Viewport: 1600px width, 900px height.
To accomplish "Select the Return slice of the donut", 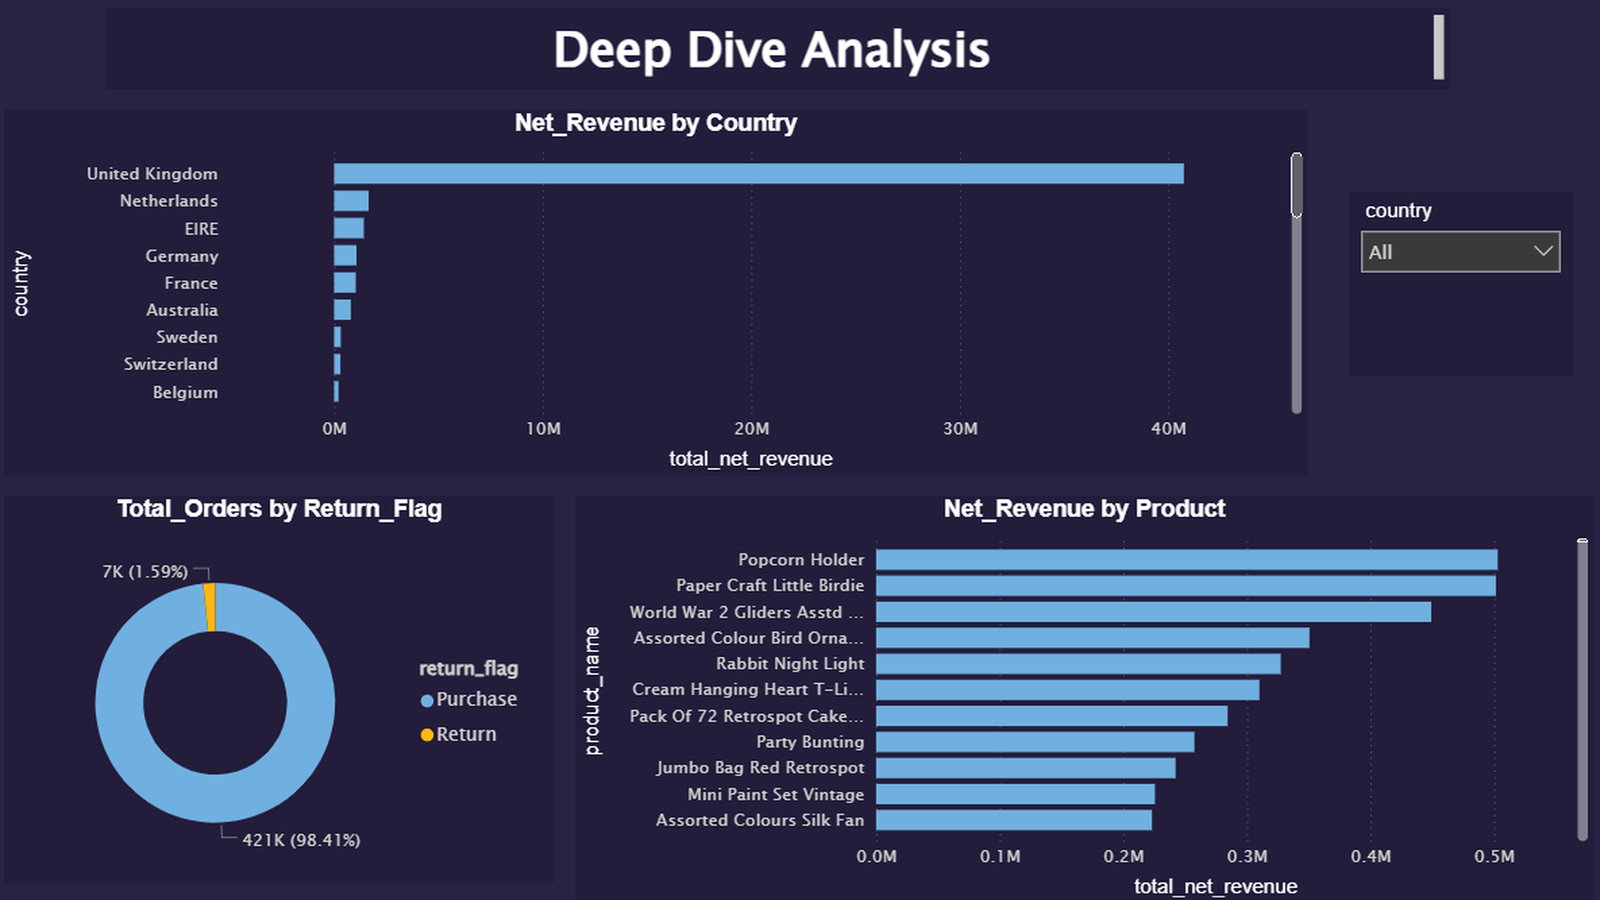I will click(210, 607).
